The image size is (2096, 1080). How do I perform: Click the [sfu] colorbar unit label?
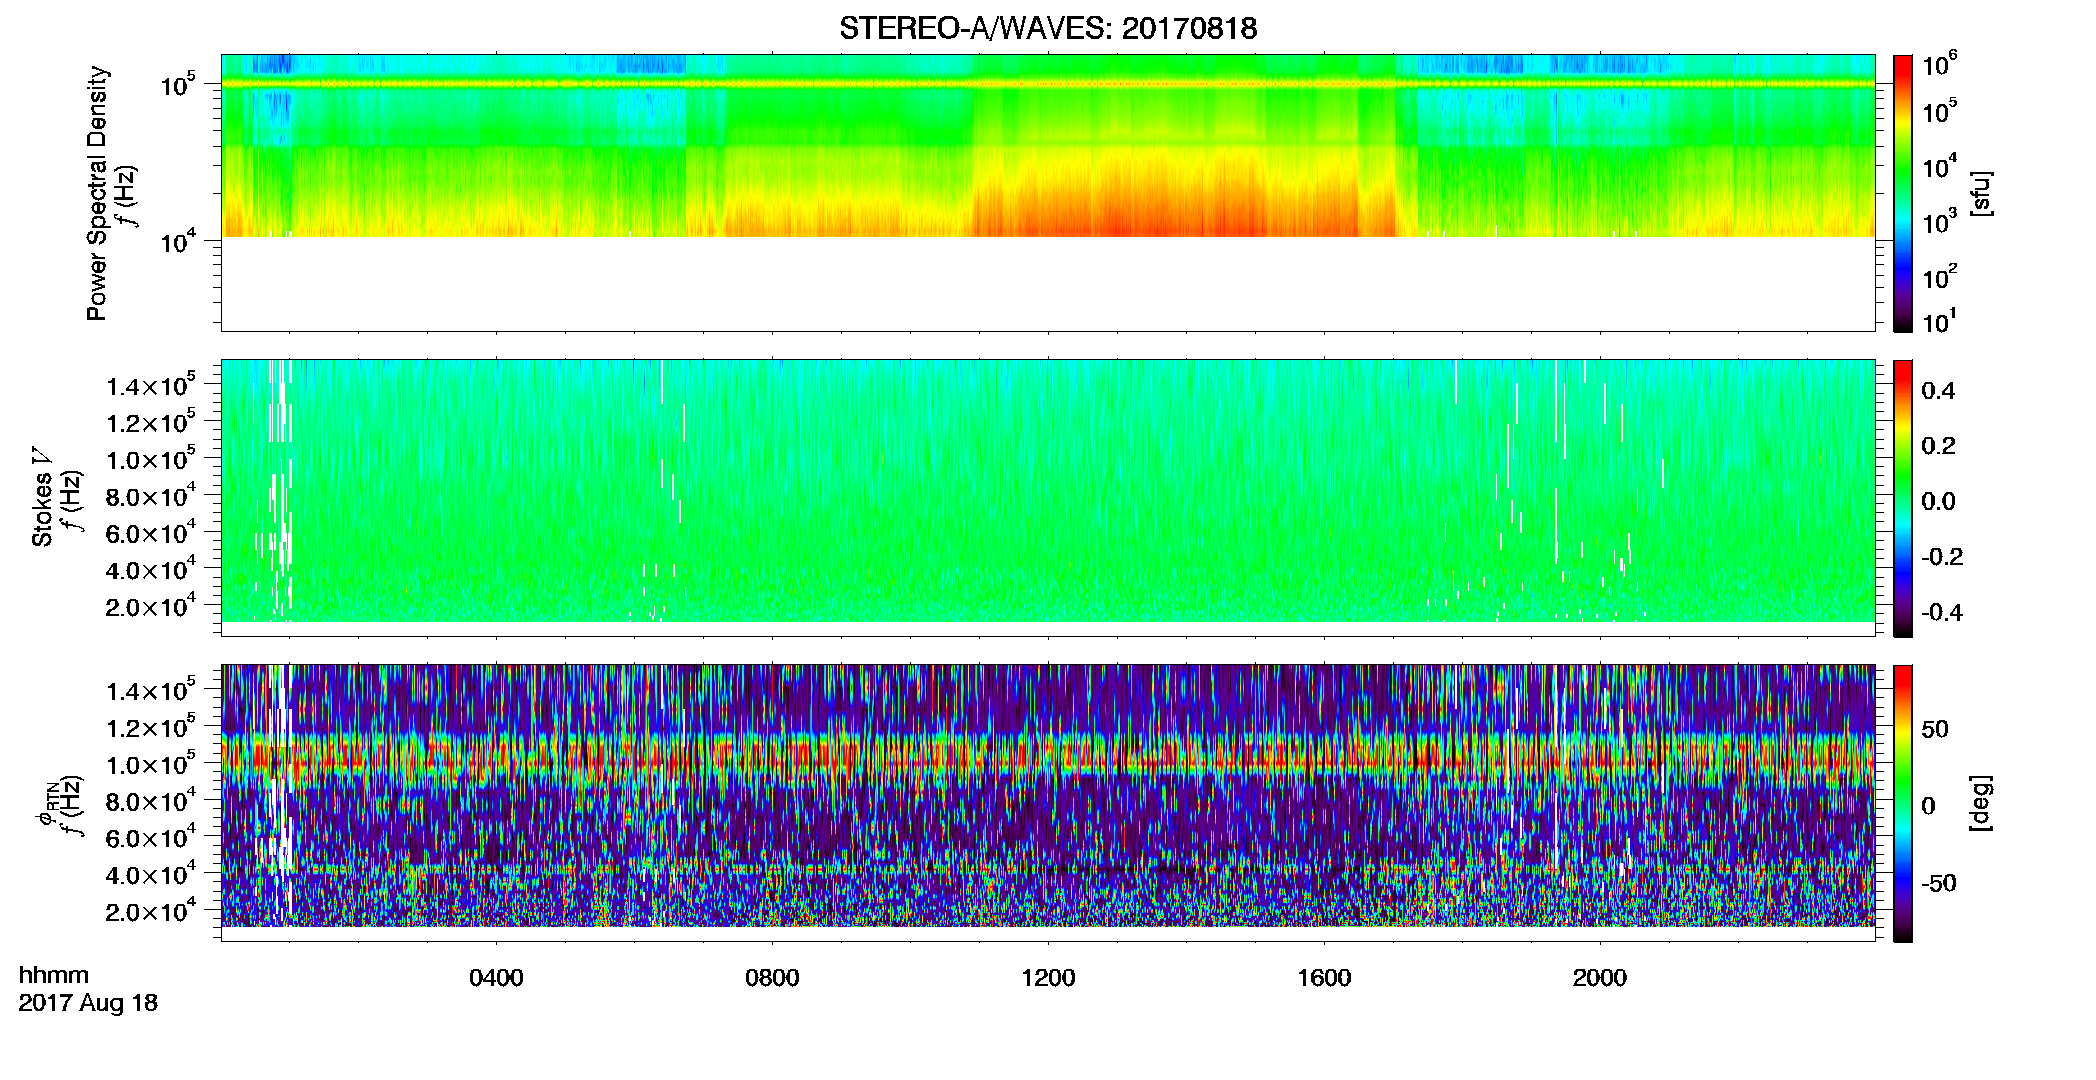1981,194
